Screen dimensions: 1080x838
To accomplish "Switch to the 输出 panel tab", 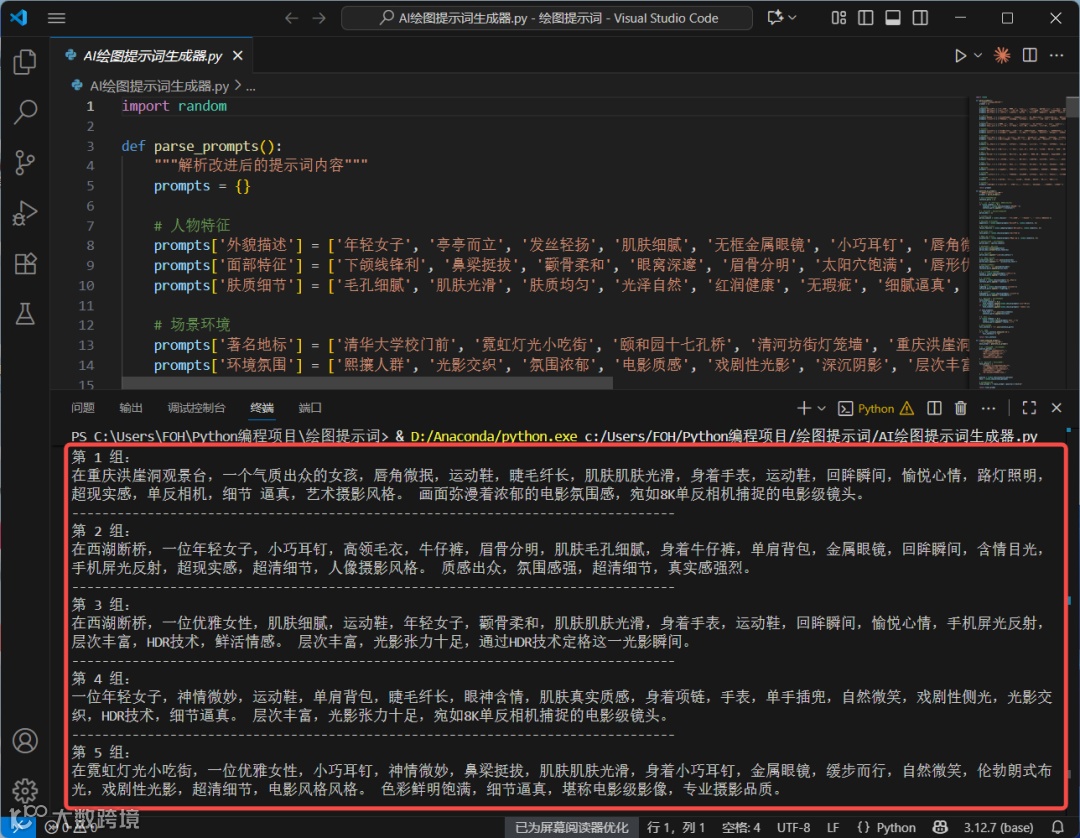I will (x=131, y=408).
